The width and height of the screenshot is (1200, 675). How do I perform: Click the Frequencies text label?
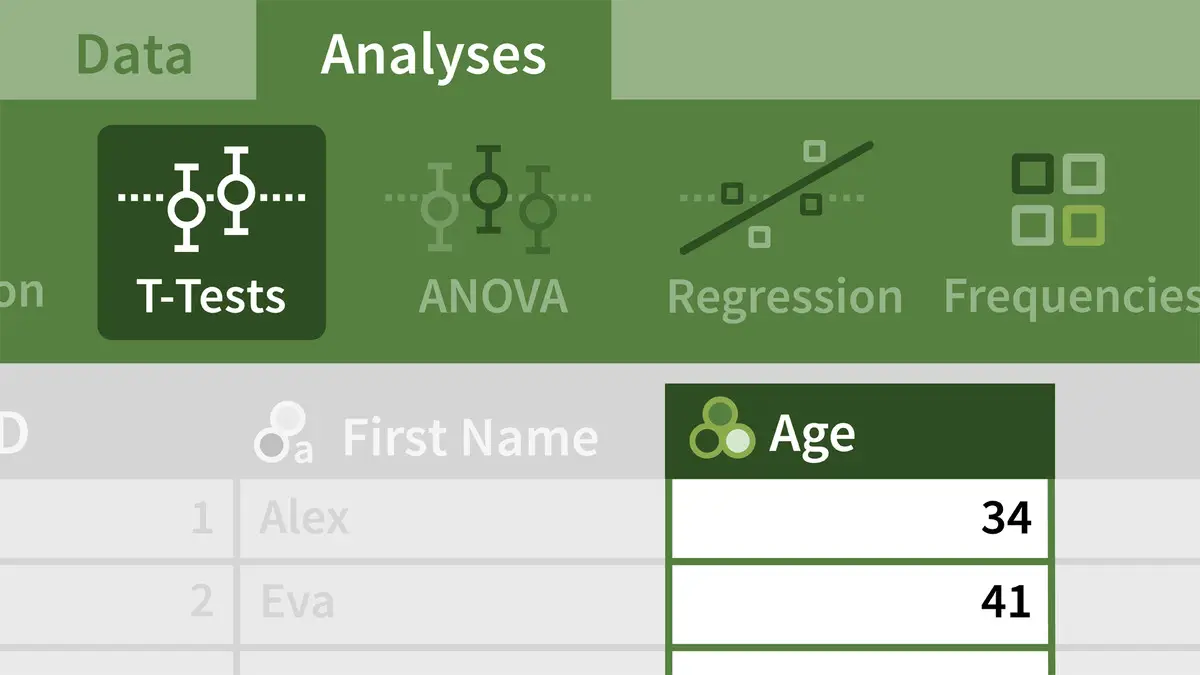[x=1071, y=296]
